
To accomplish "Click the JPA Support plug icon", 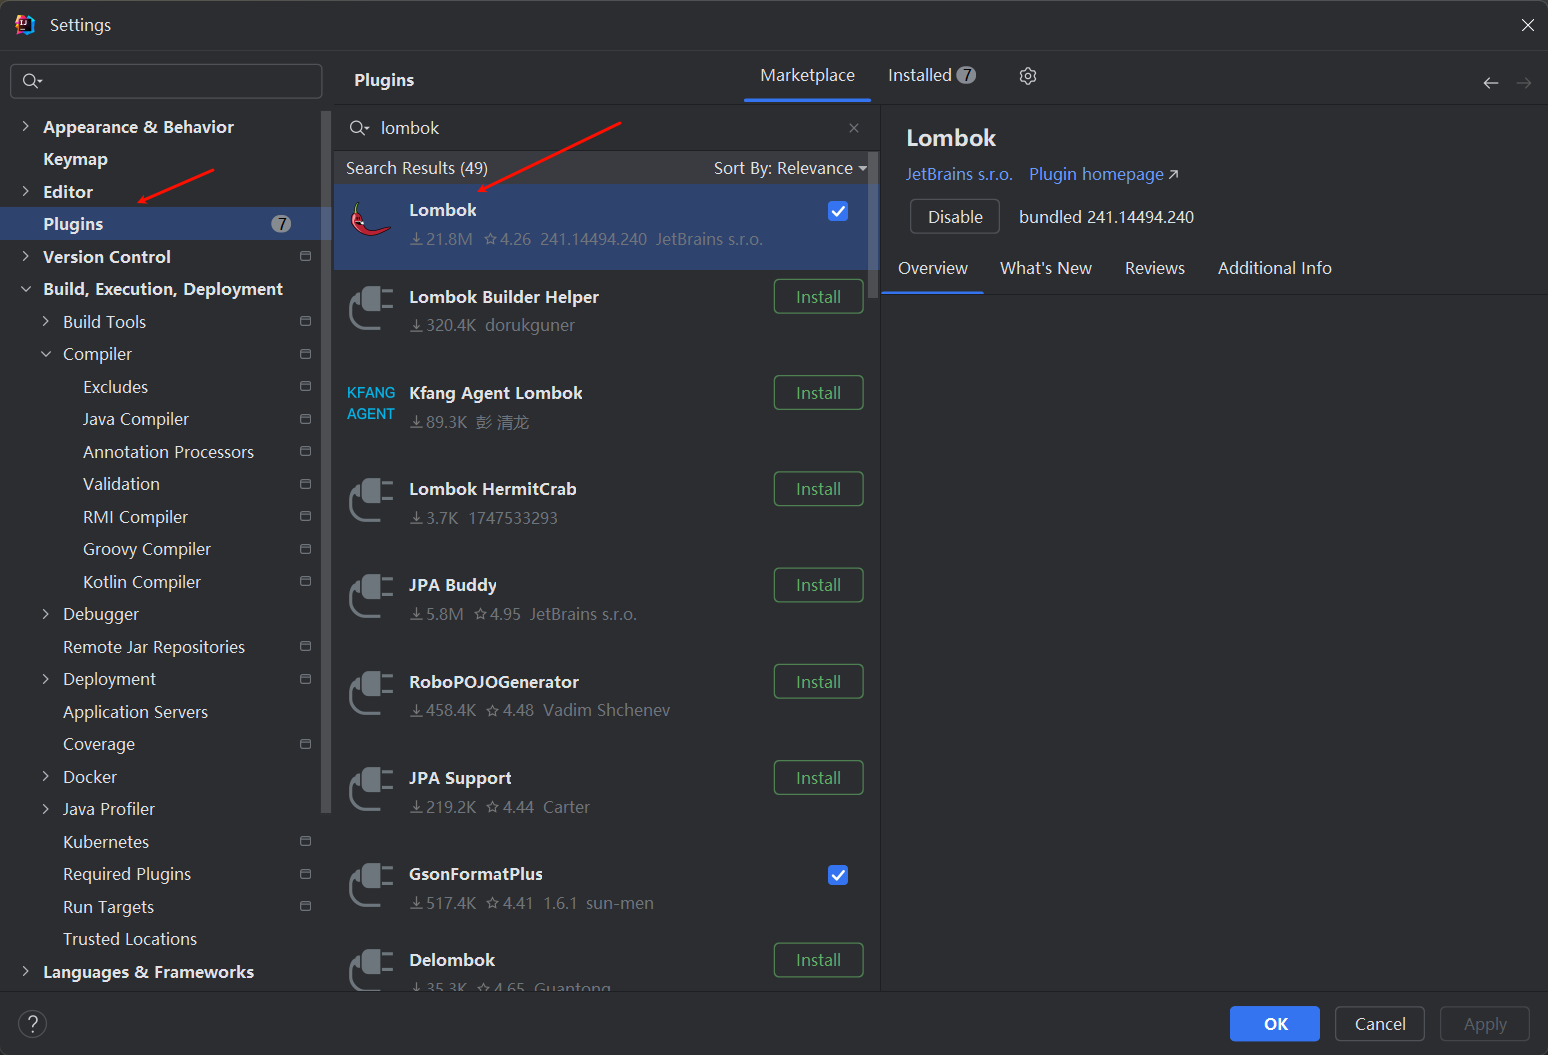I will pyautogui.click(x=371, y=789).
